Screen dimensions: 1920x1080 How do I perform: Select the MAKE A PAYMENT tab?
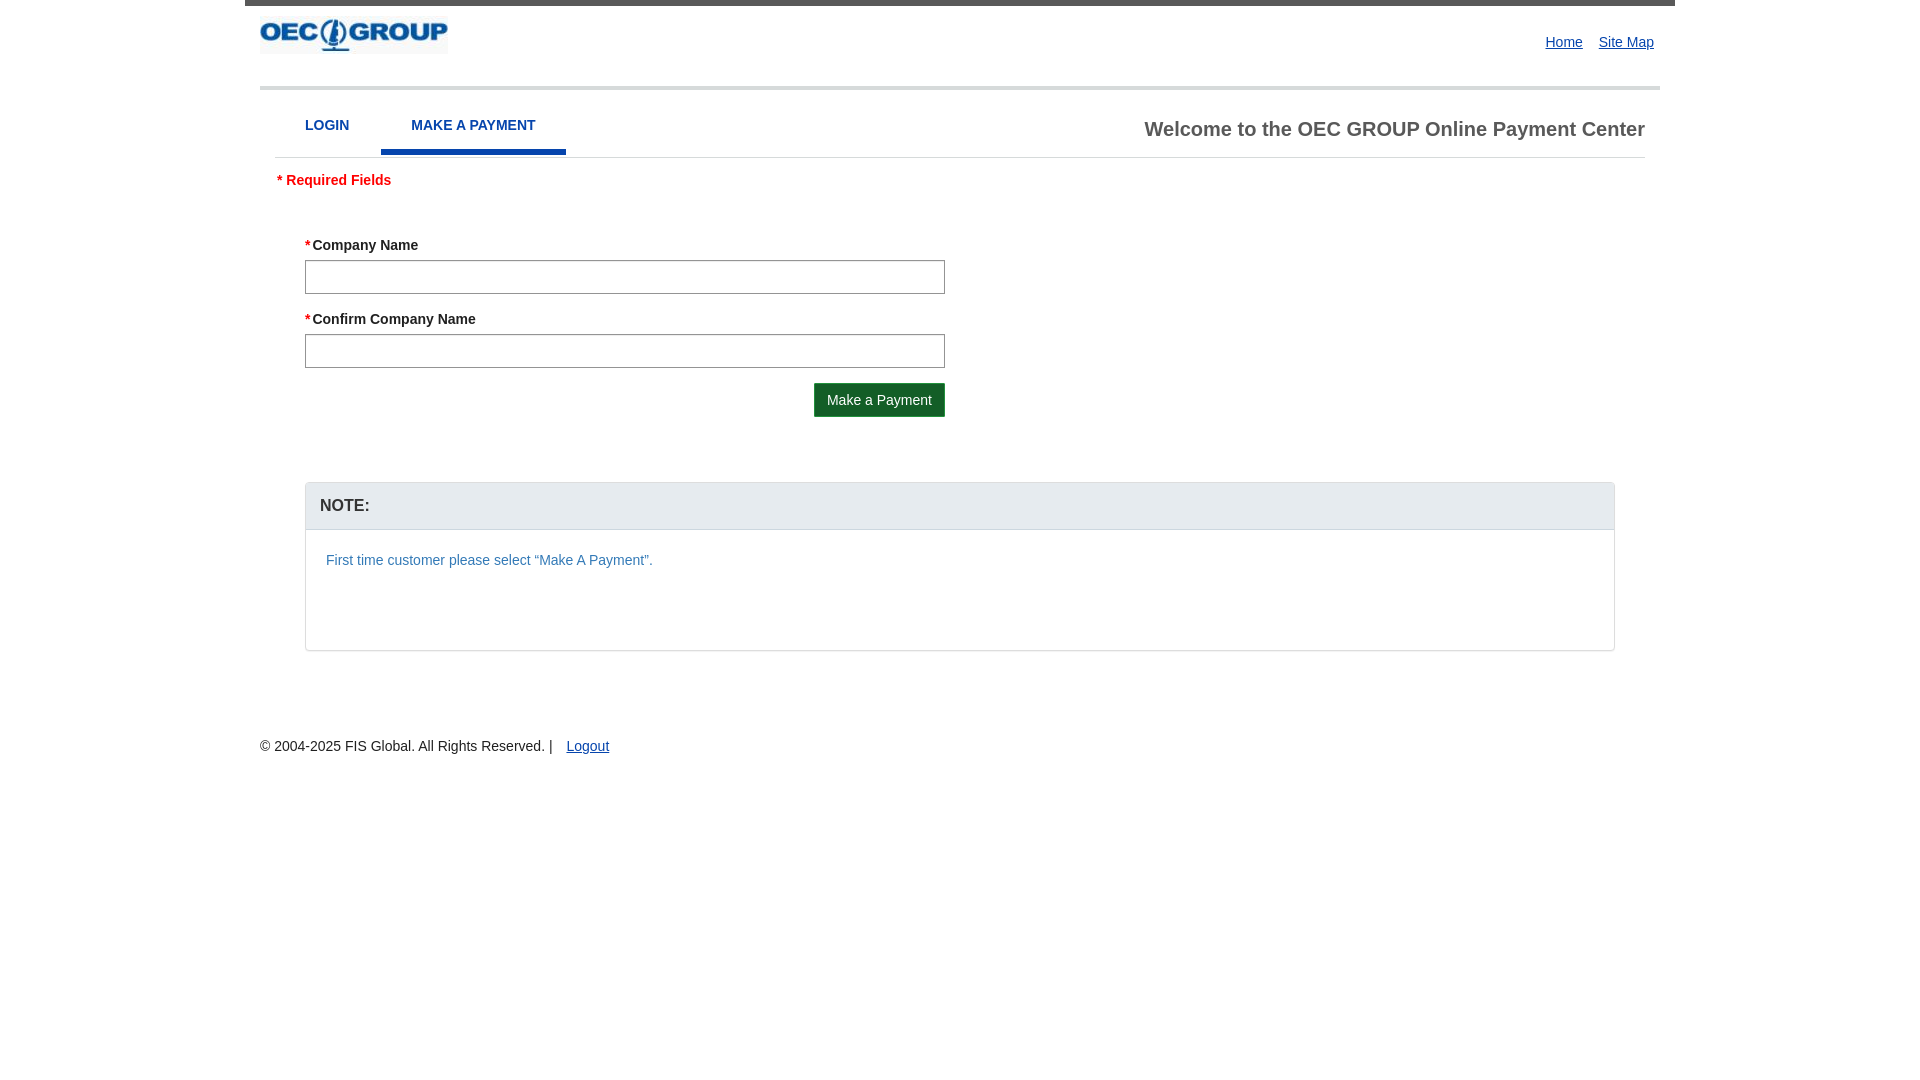point(473,125)
